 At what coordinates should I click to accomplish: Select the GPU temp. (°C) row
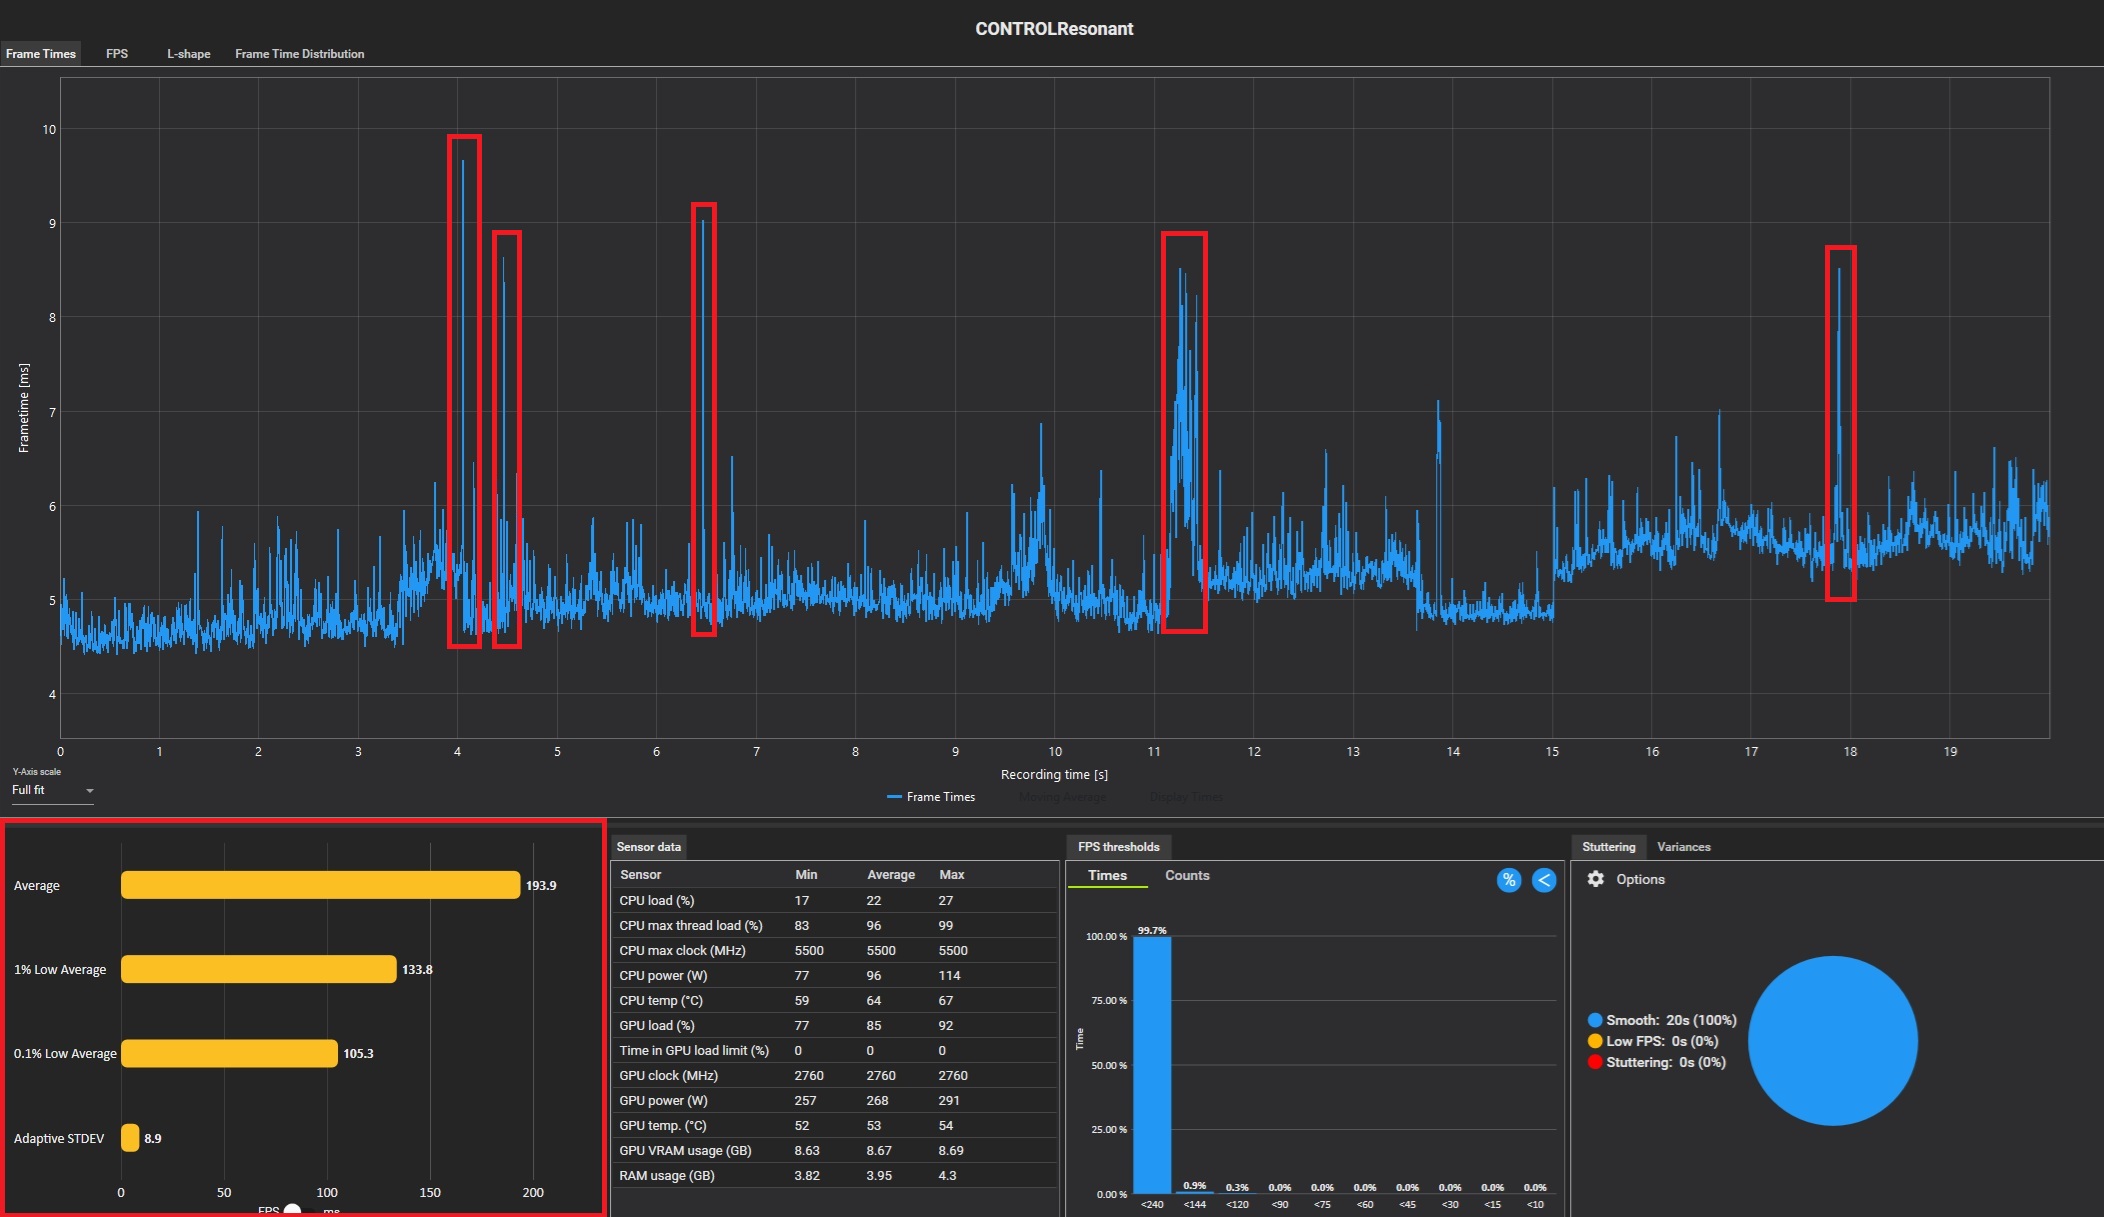pyautogui.click(x=835, y=1125)
